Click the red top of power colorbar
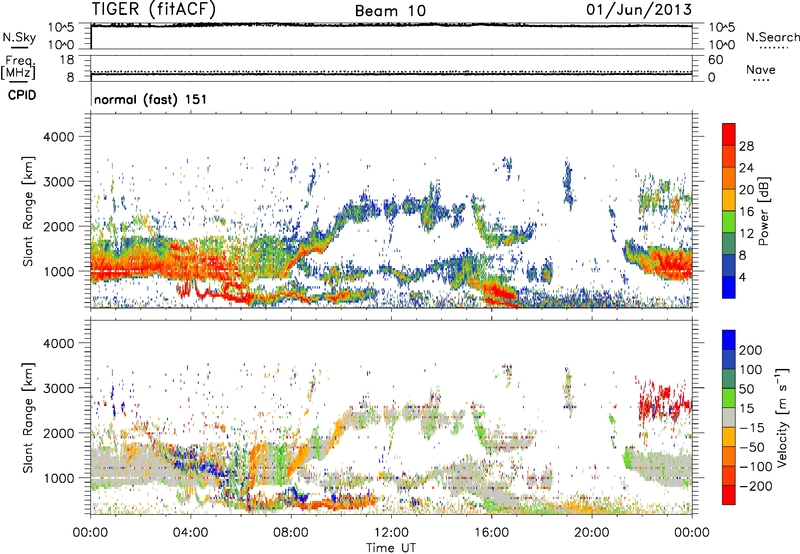The image size is (800, 554). (x=729, y=134)
